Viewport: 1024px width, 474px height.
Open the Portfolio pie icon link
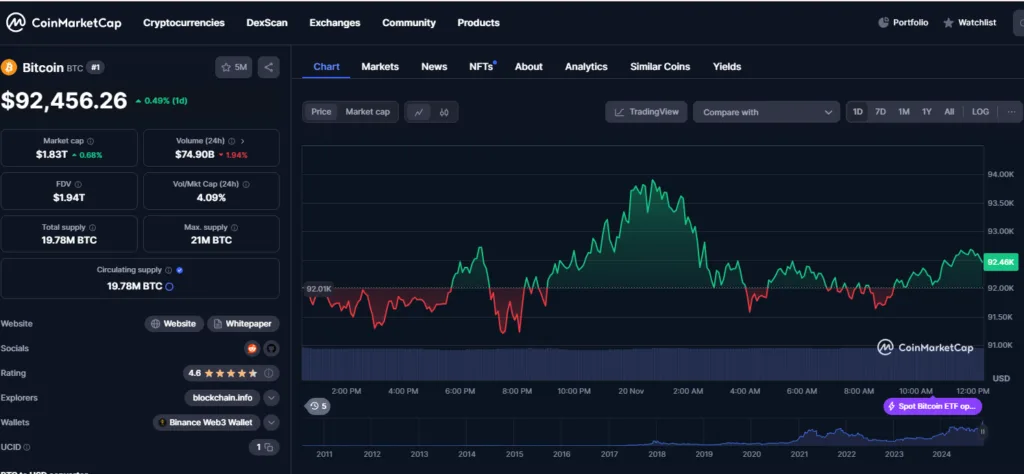[x=903, y=23]
